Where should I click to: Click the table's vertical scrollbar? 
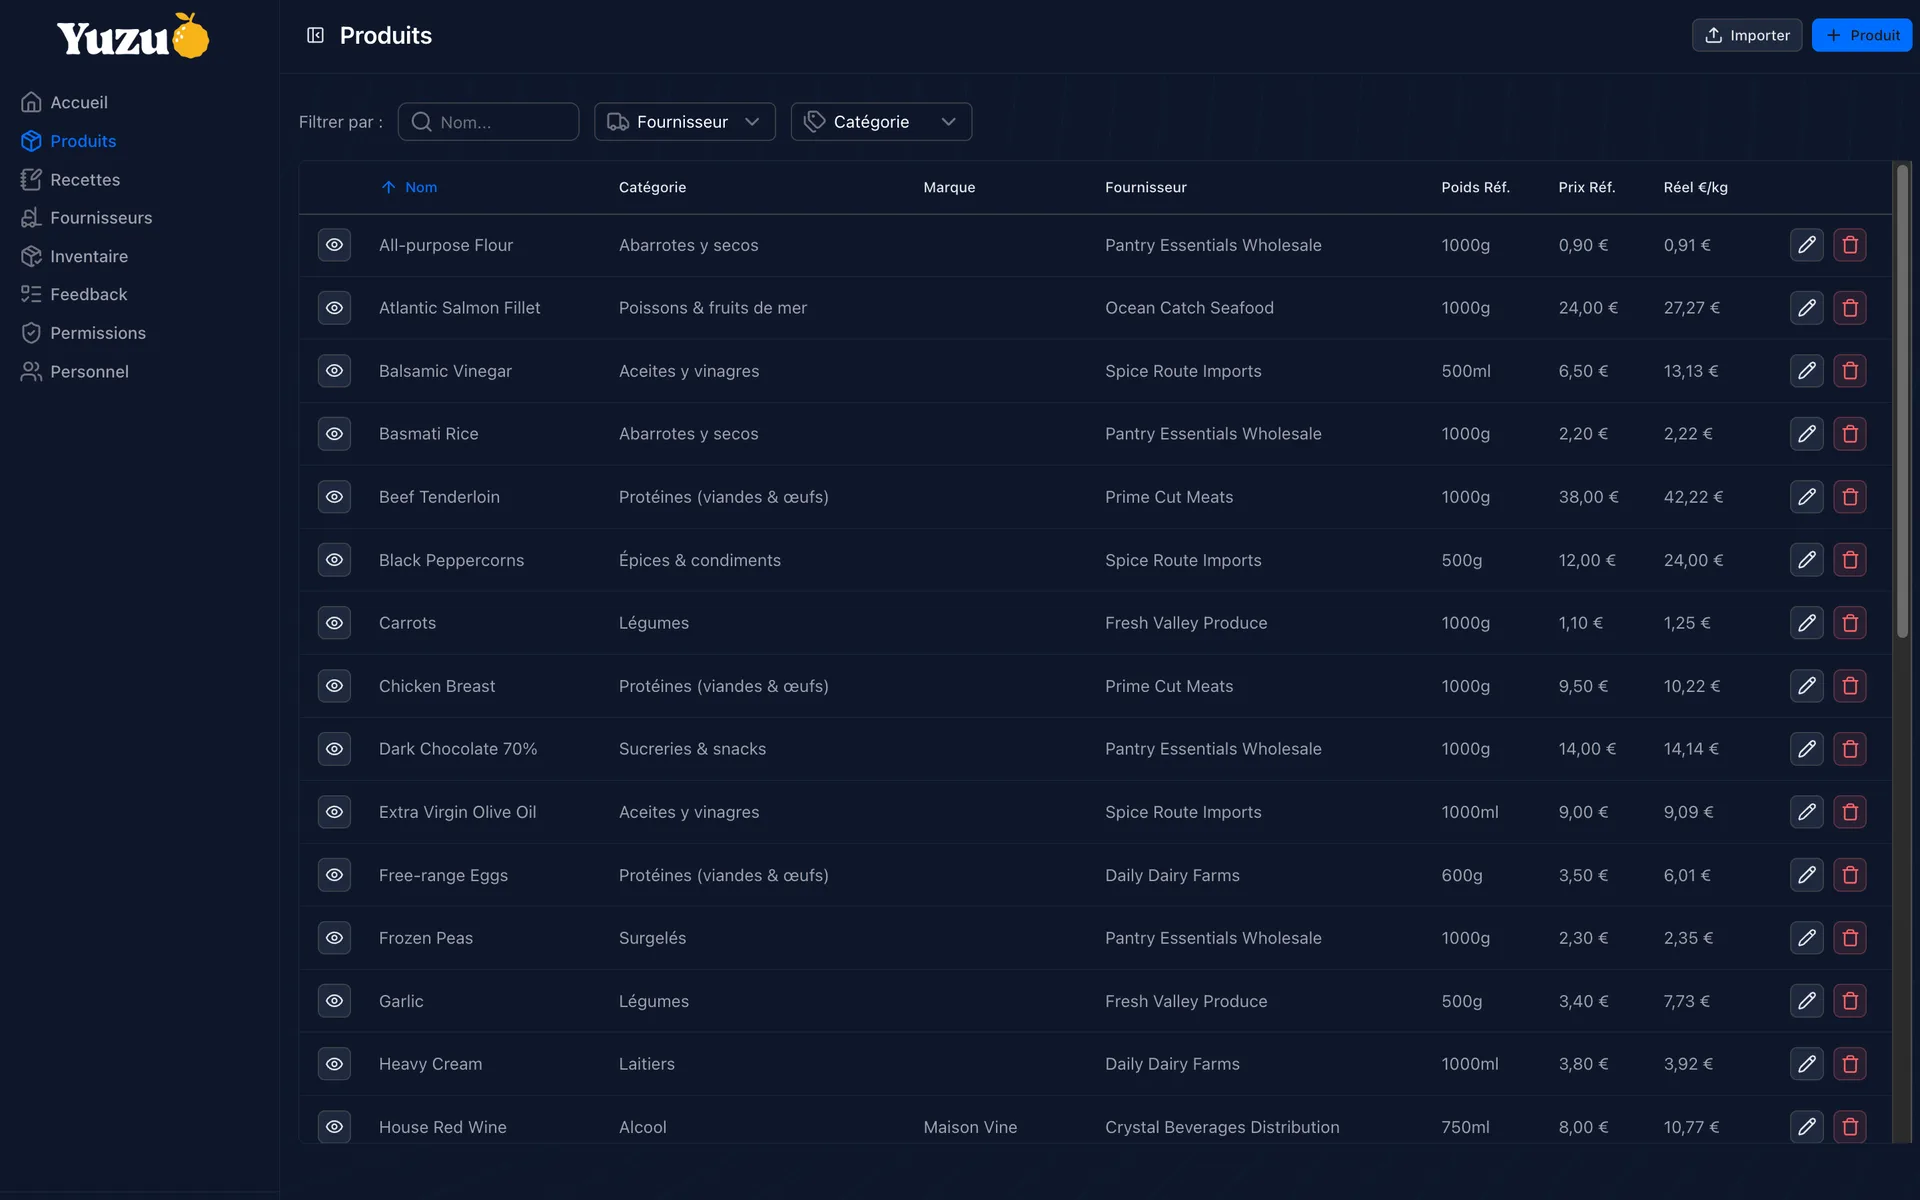pos(1902,400)
